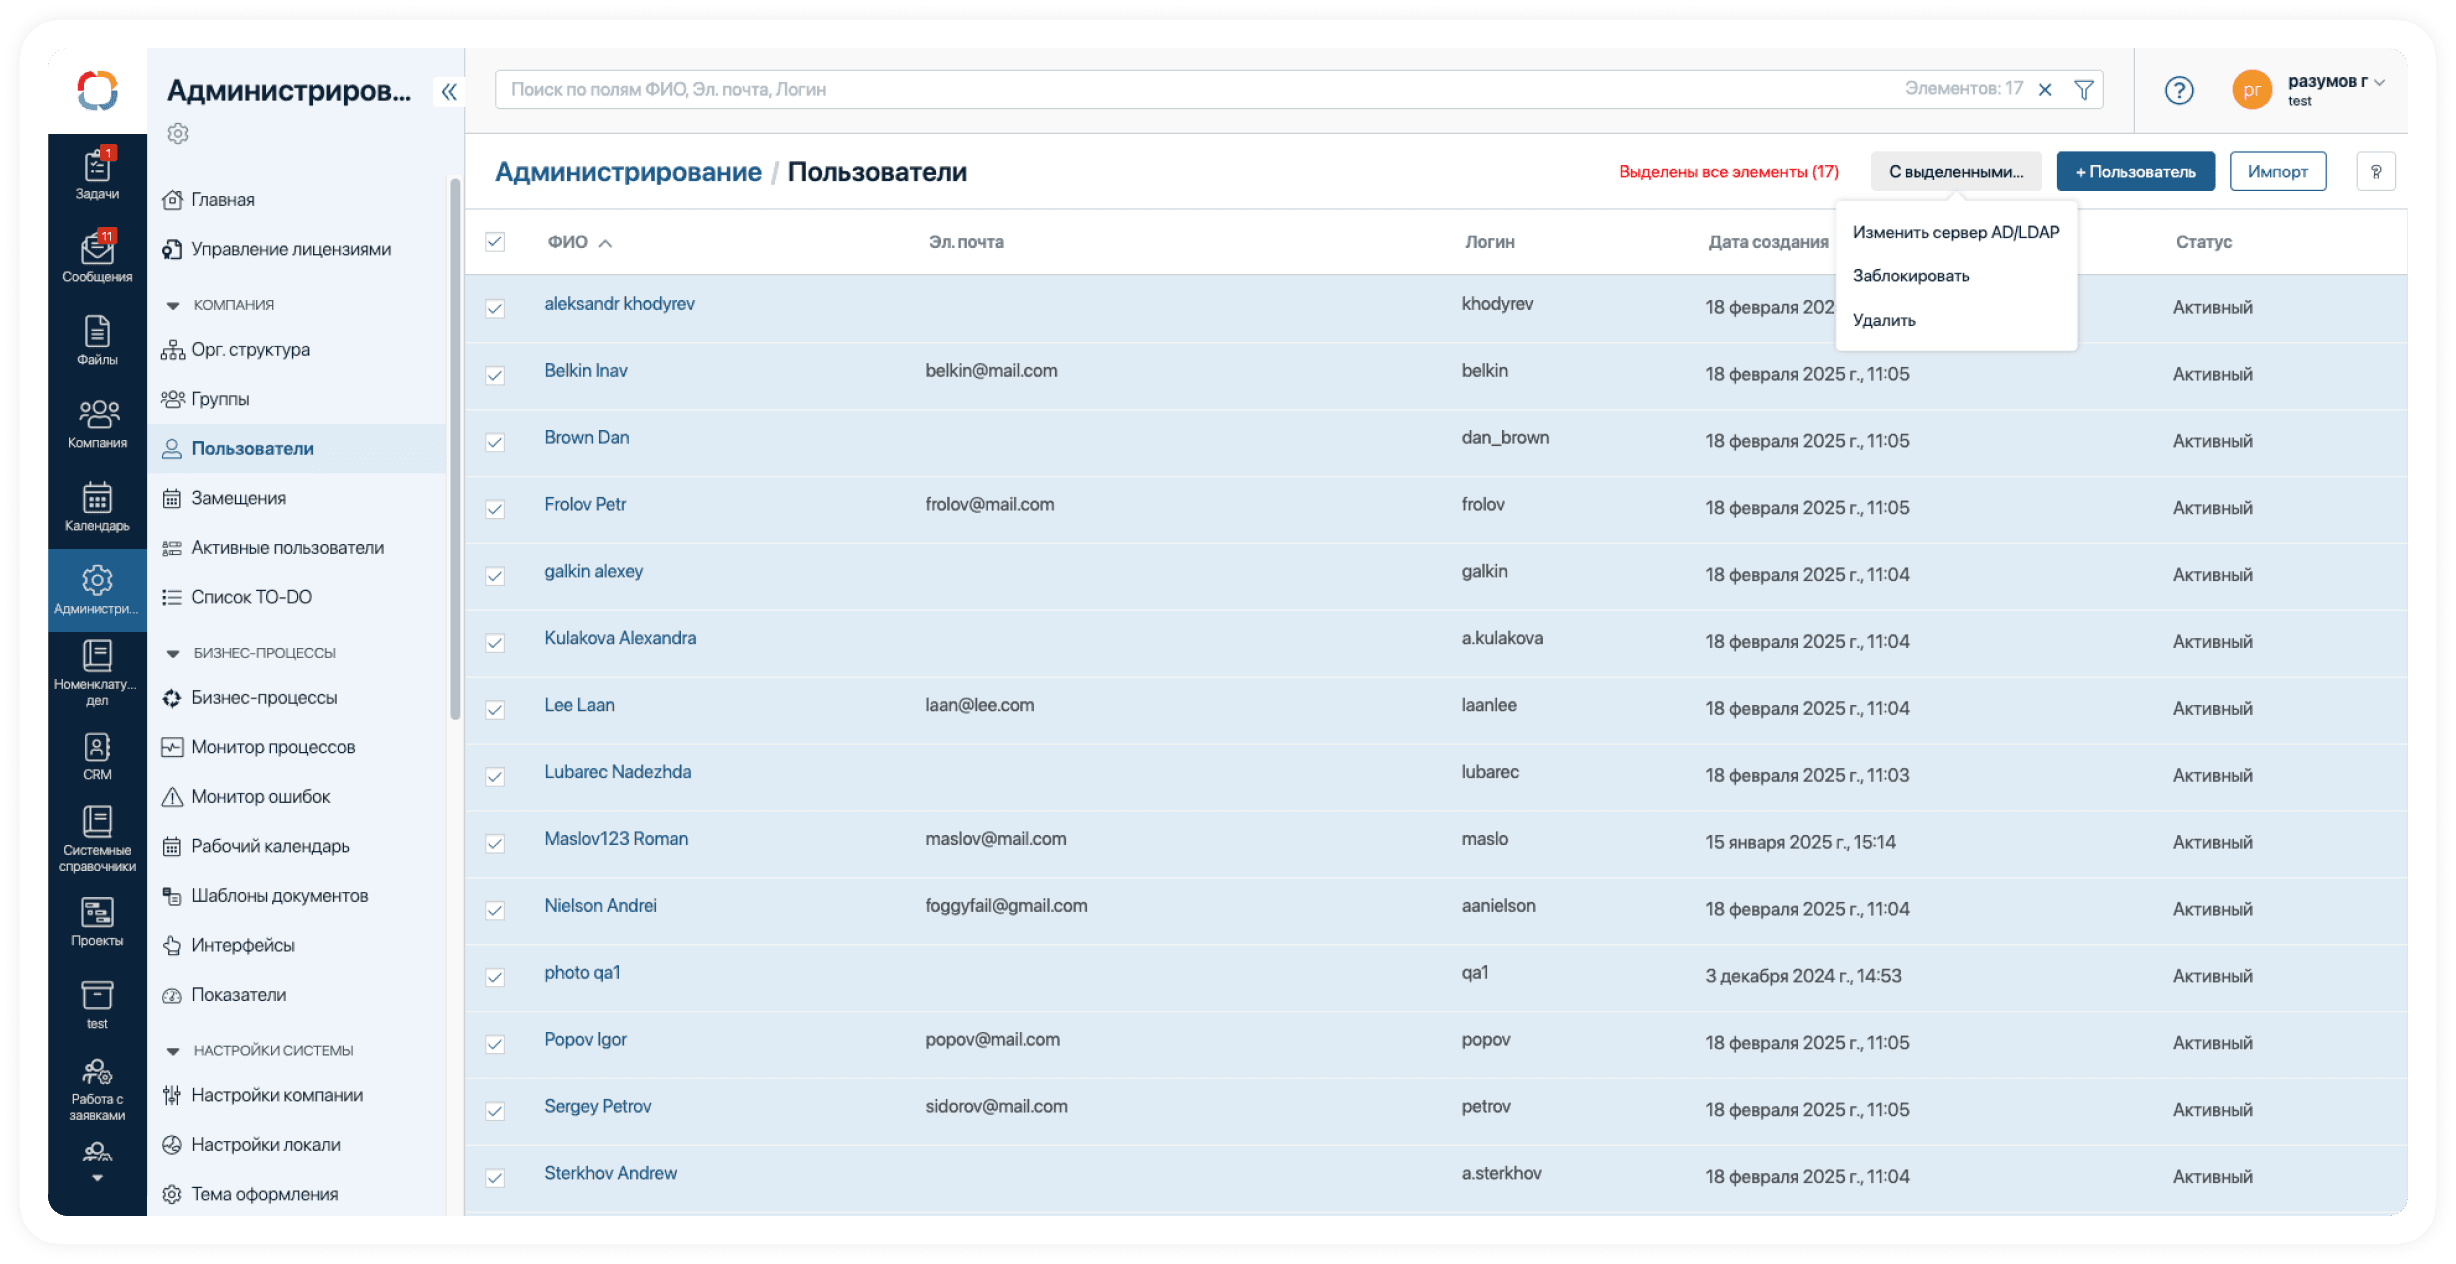This screenshot has height=1264, width=2456.
Task: Collapse the КОМПАНИЯ section
Action: click(x=173, y=305)
